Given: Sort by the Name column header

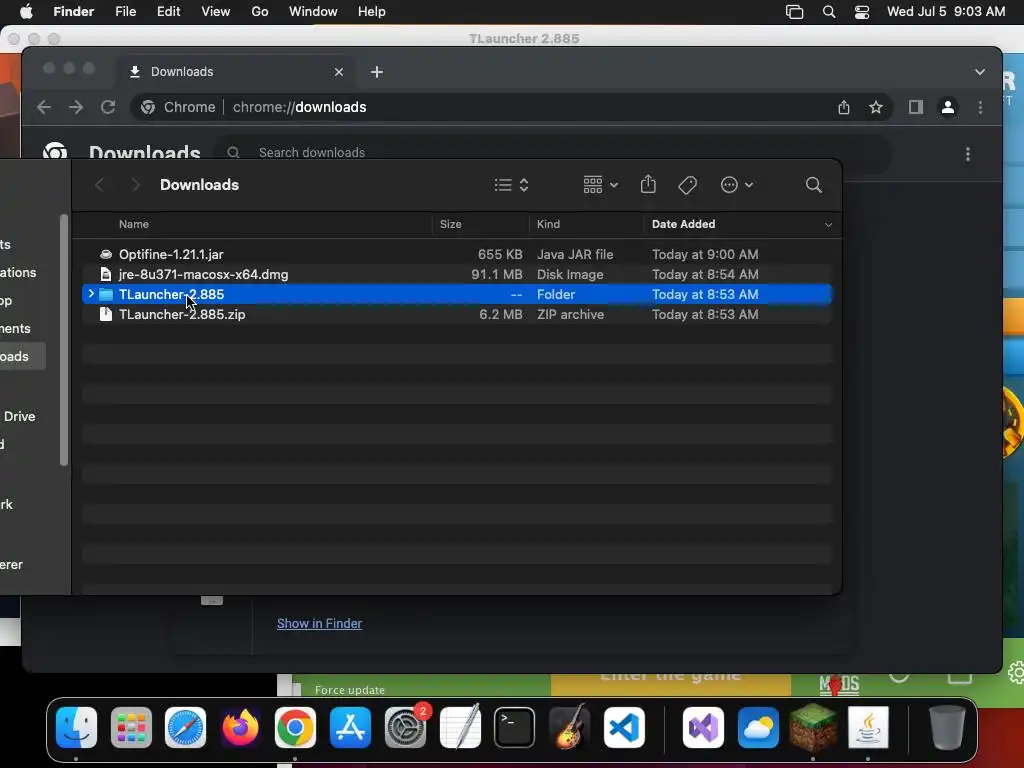Looking at the screenshot, I should coord(134,224).
